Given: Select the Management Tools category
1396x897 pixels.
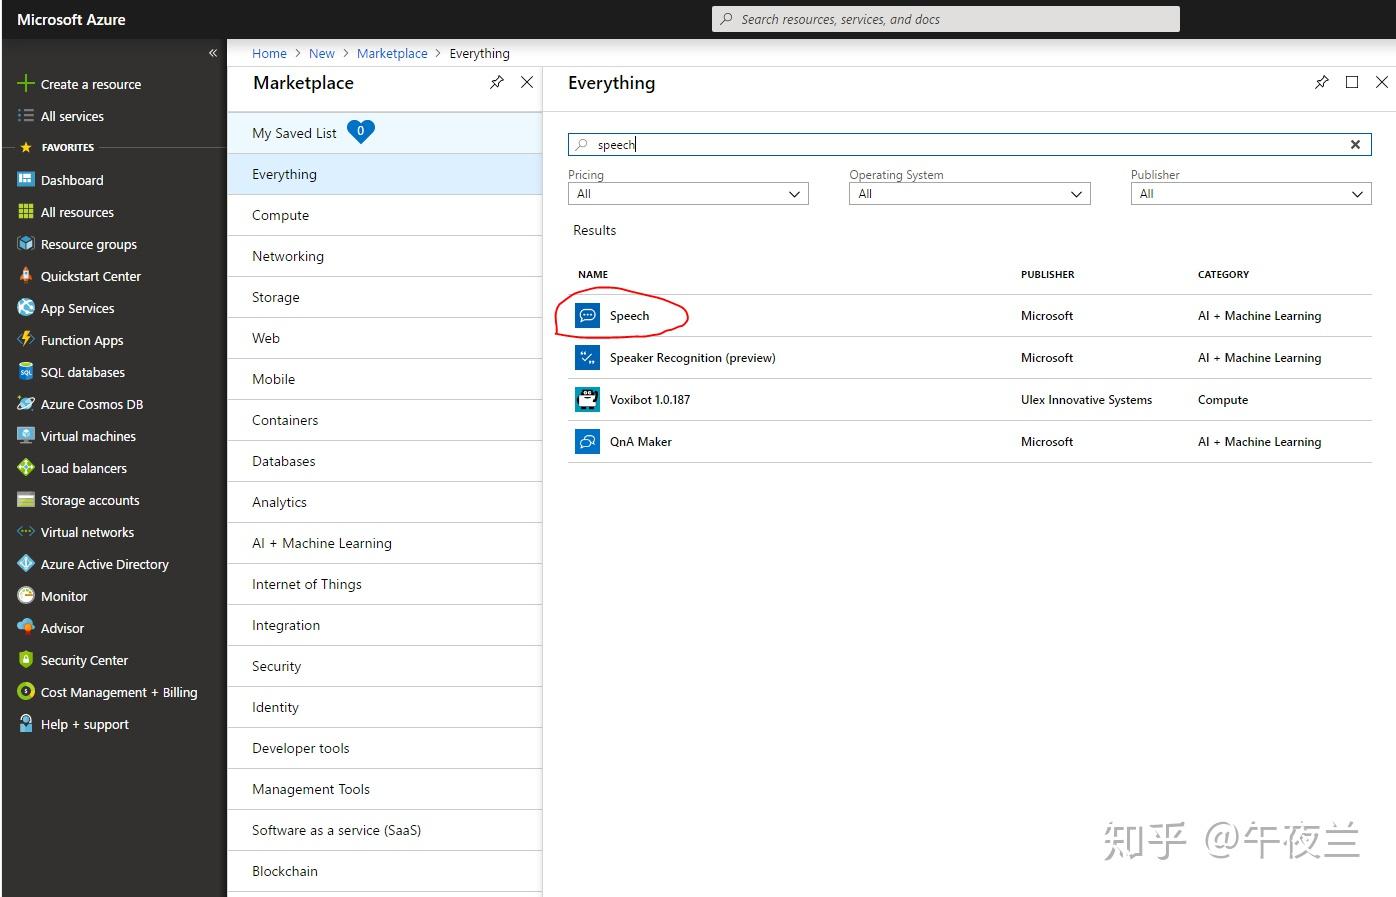Looking at the screenshot, I should 385,789.
